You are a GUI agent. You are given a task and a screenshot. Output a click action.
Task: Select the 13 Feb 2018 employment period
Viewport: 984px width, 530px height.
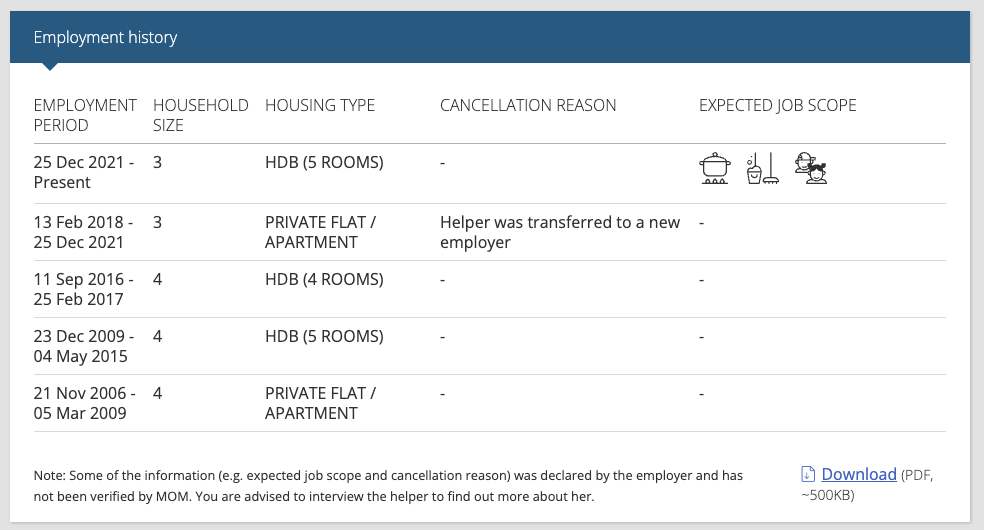(x=83, y=232)
